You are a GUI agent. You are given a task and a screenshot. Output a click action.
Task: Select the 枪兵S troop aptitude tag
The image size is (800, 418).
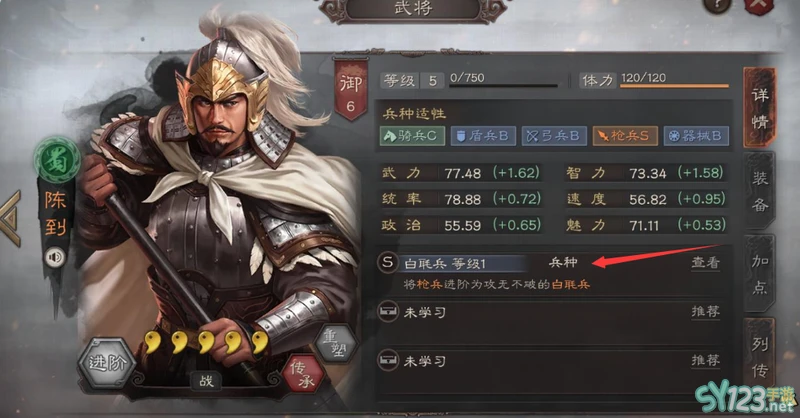point(625,136)
